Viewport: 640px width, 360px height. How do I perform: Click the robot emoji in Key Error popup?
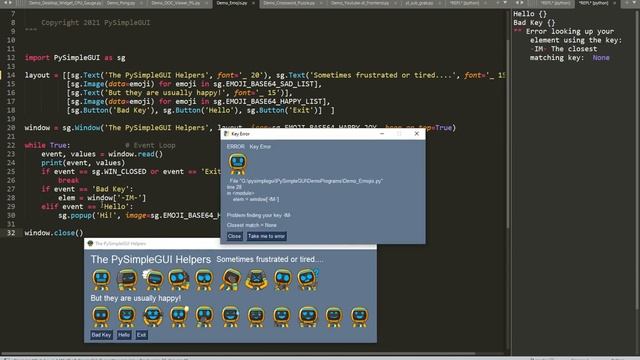[x=237, y=164]
